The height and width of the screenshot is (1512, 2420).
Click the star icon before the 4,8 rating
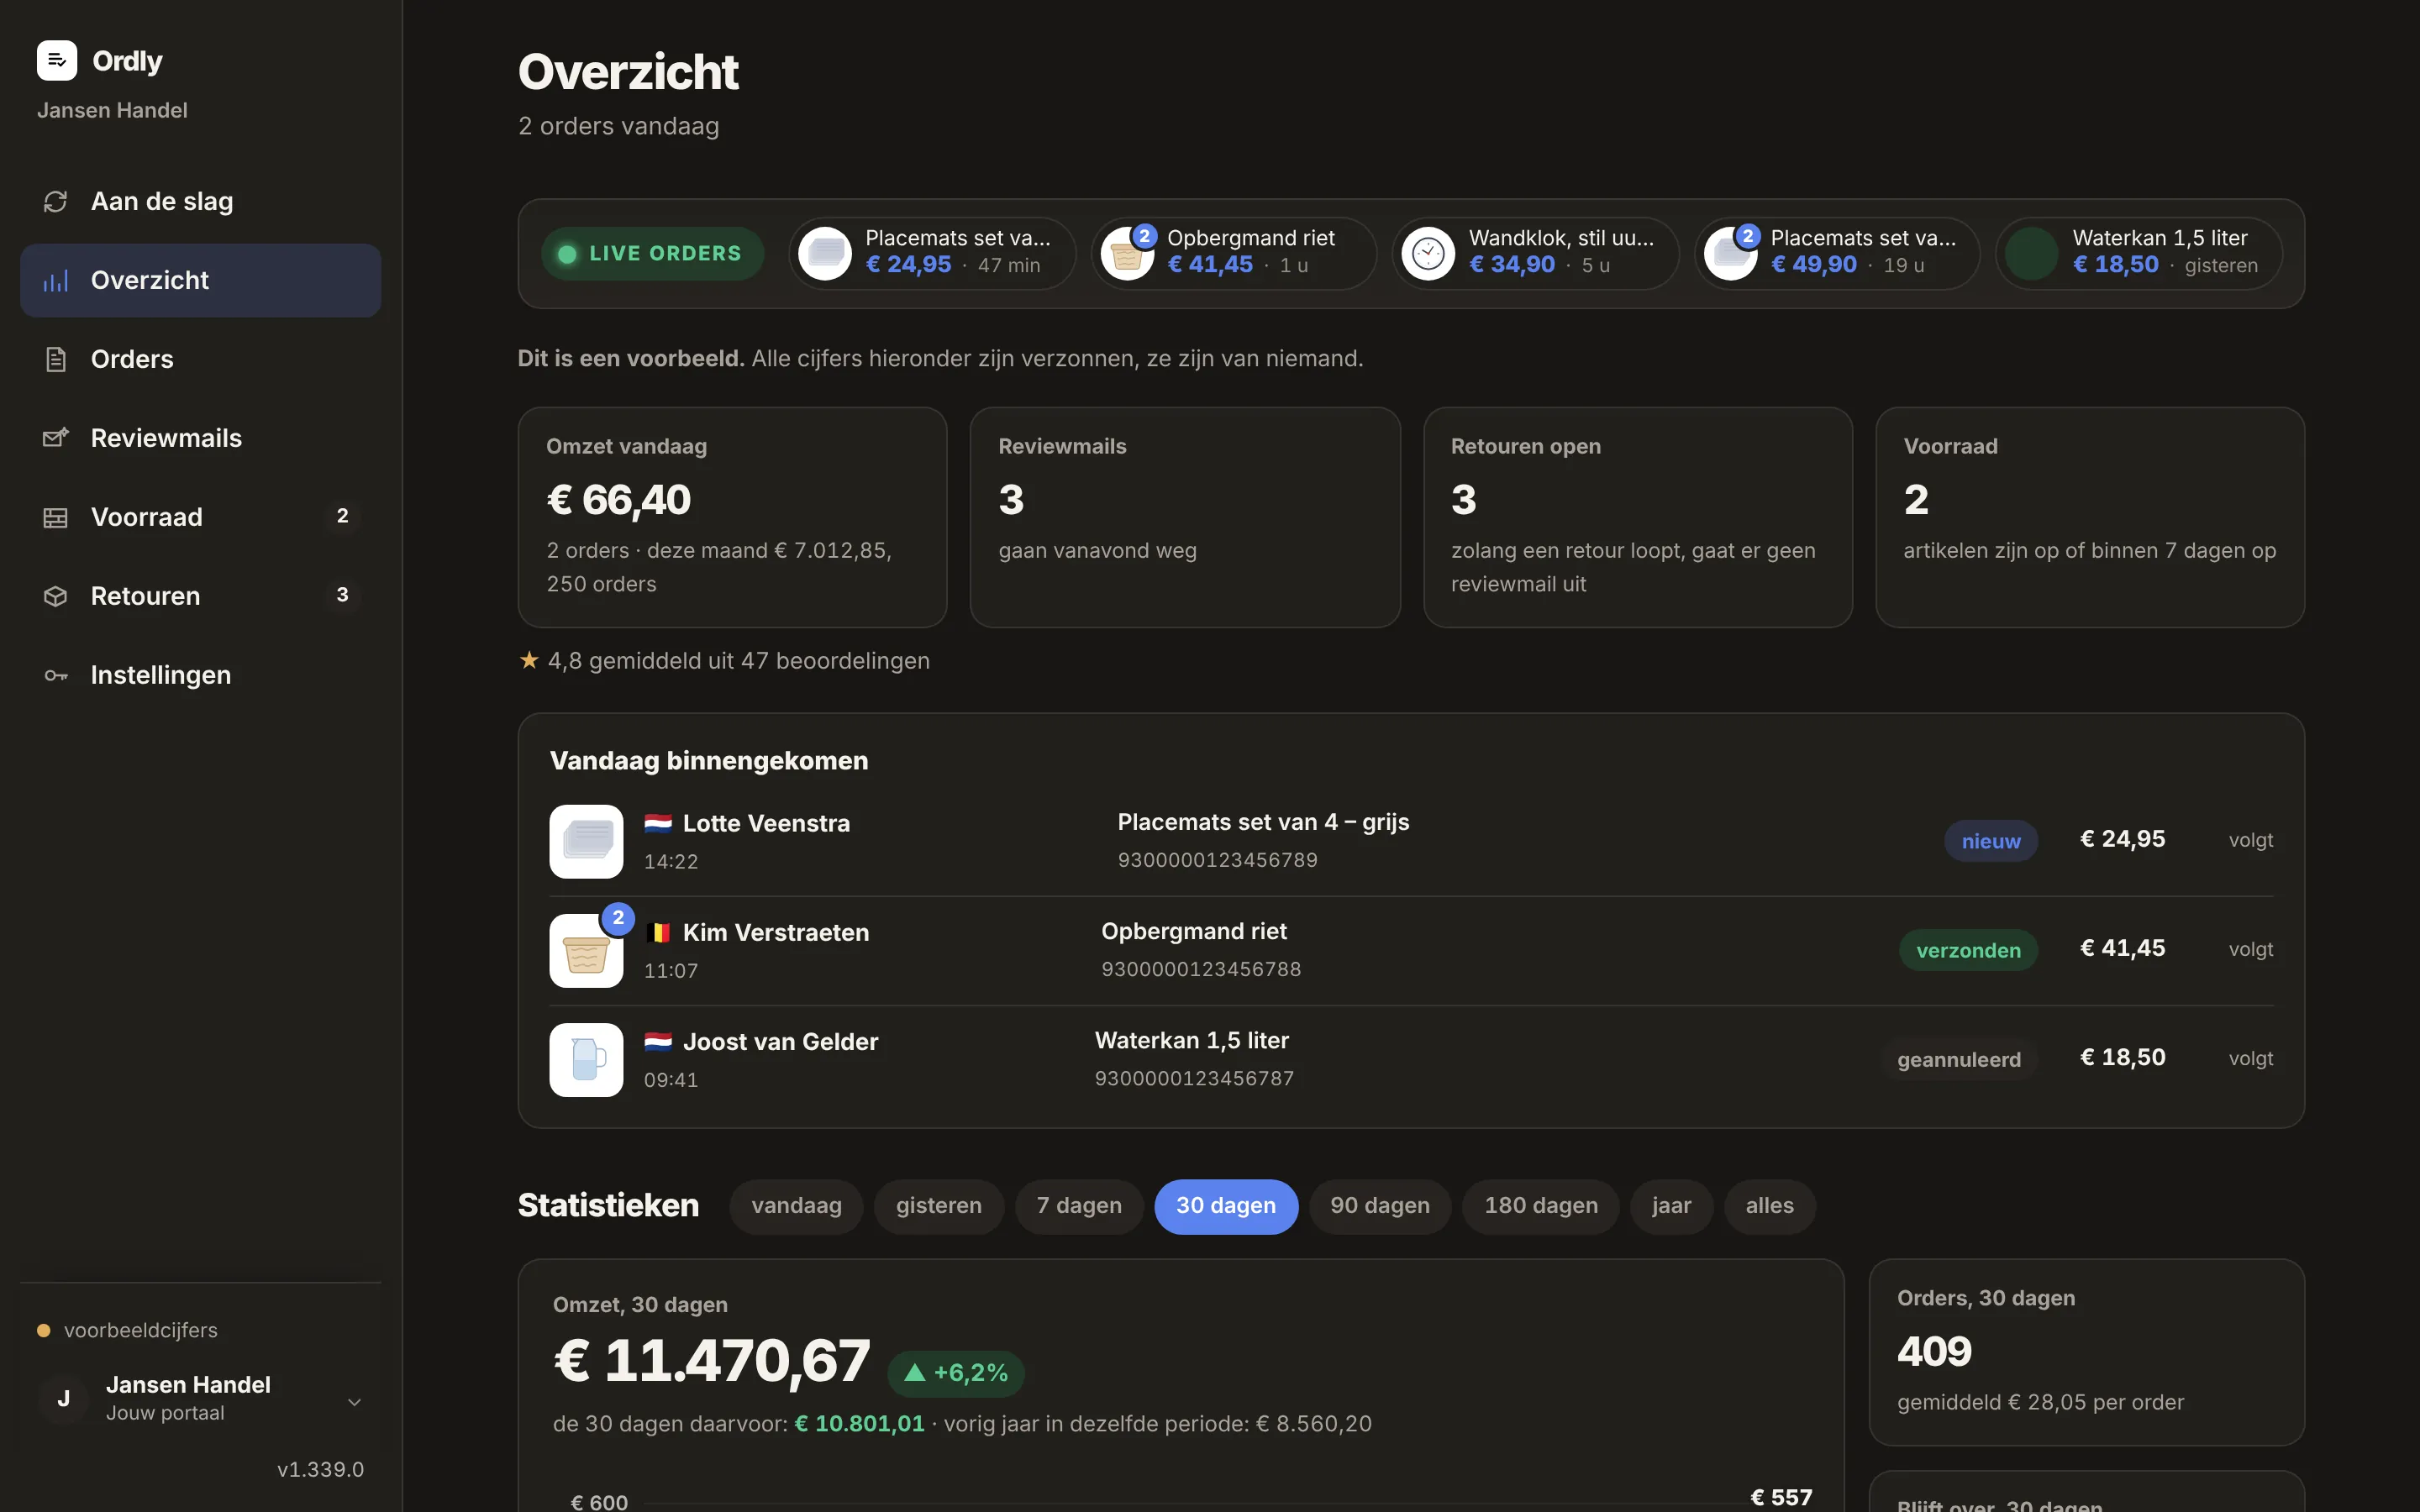pyautogui.click(x=529, y=660)
